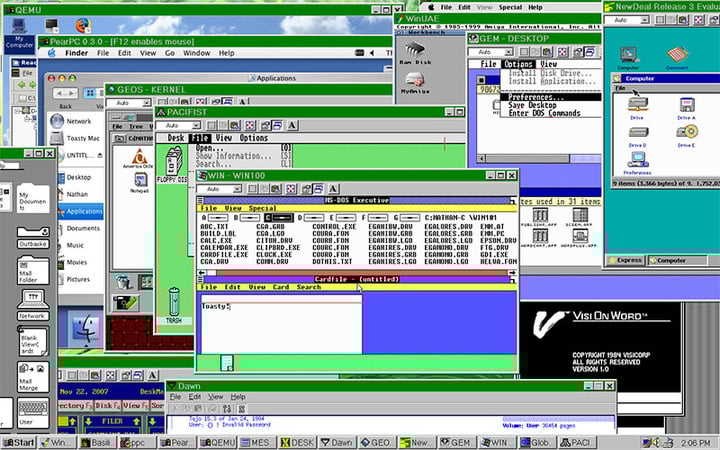720x450 pixels.
Task: Open Drive A in NewDeal Computer window
Action: [686, 107]
